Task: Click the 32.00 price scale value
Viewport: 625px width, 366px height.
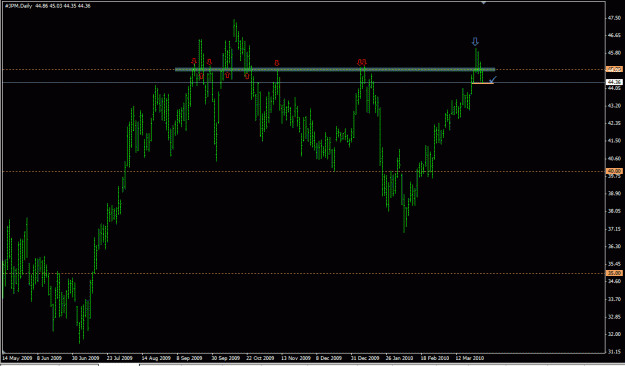Action: [614, 335]
